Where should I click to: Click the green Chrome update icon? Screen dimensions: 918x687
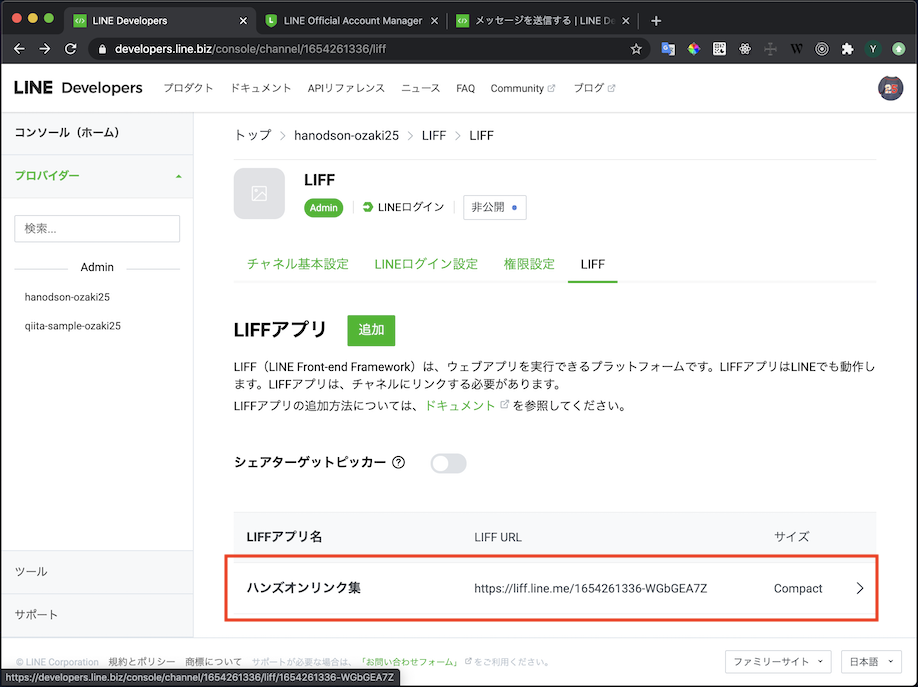[899, 49]
